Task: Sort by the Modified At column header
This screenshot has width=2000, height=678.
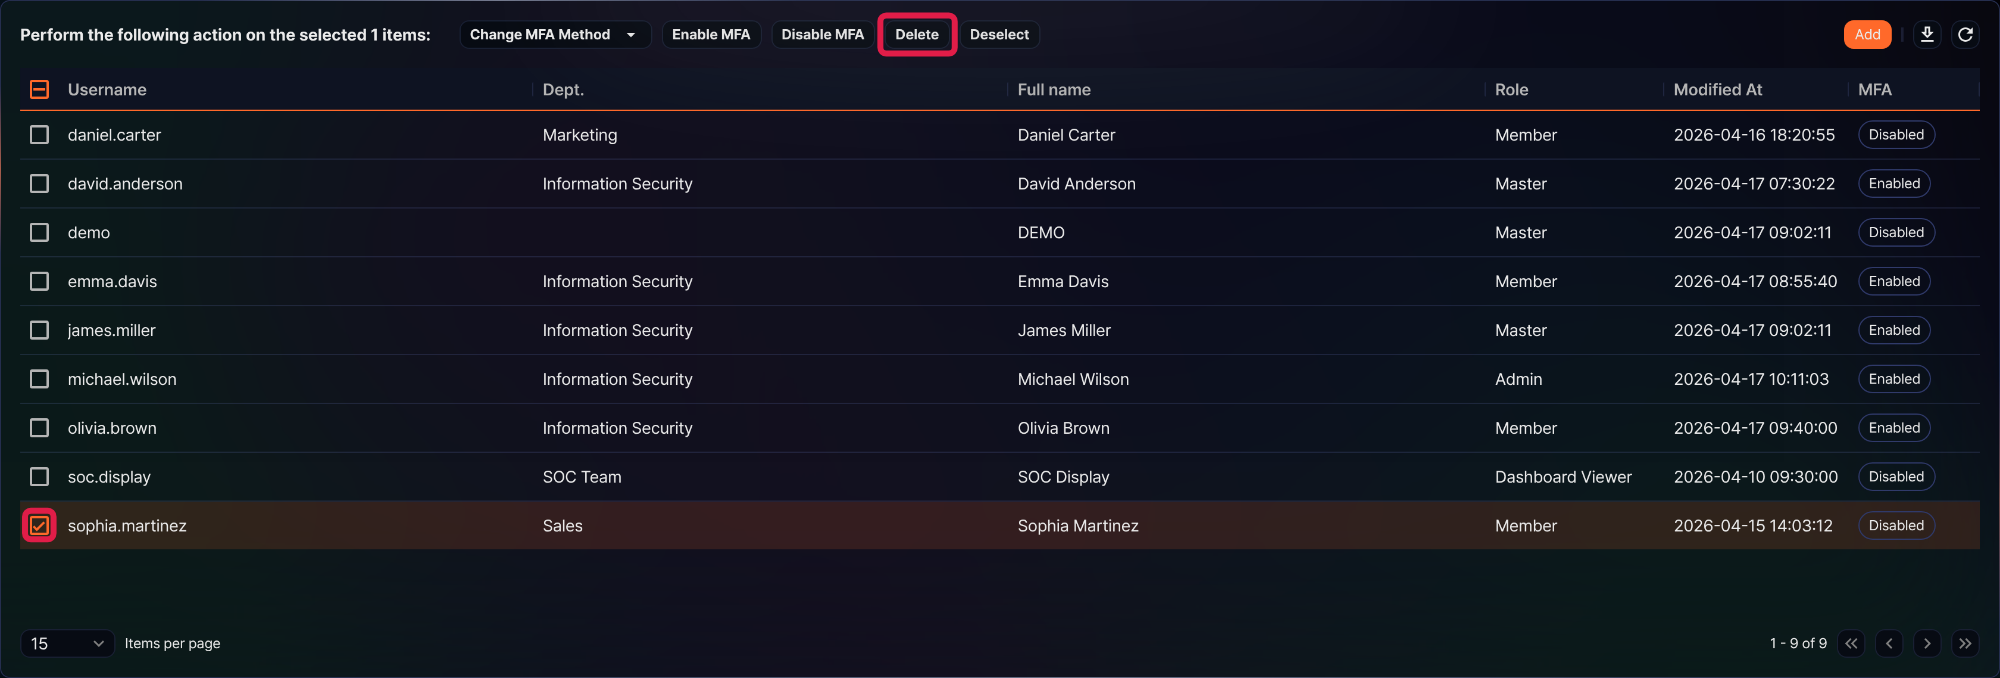Action: pos(1718,90)
